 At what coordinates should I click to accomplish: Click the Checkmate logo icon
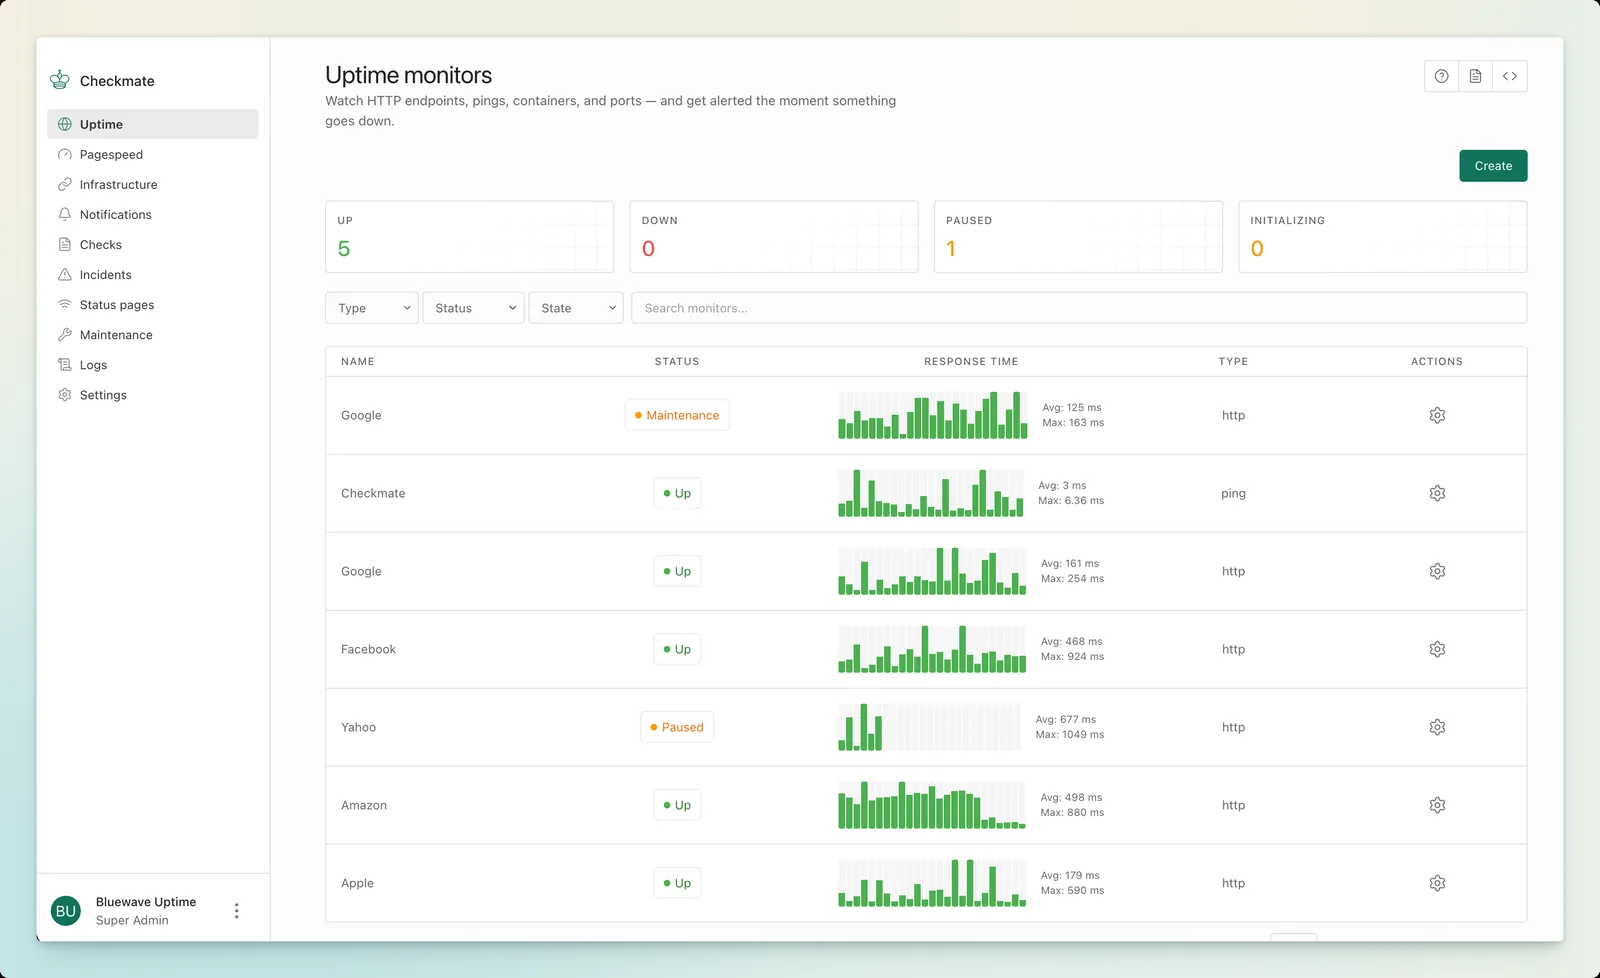click(60, 80)
